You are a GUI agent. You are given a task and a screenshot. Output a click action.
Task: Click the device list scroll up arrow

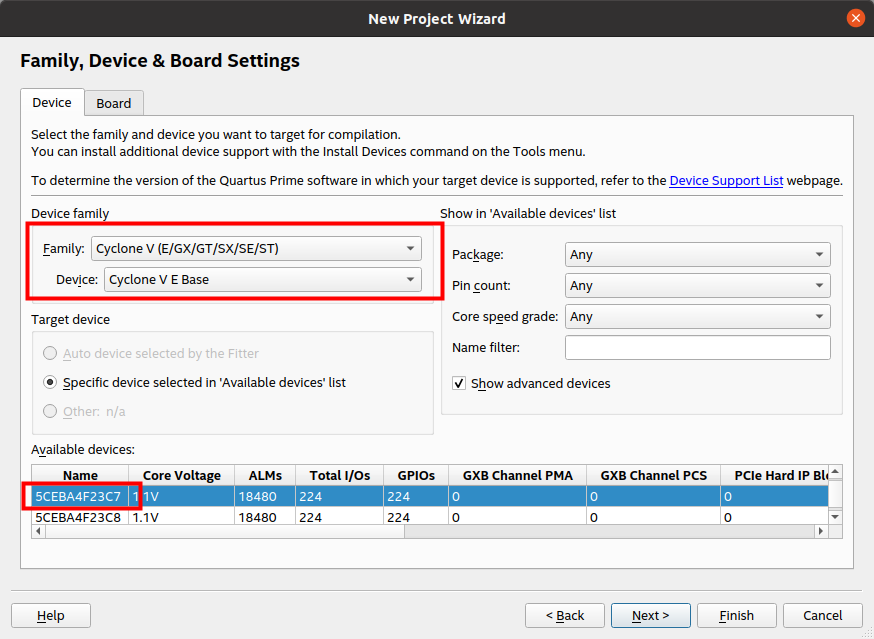(835, 472)
